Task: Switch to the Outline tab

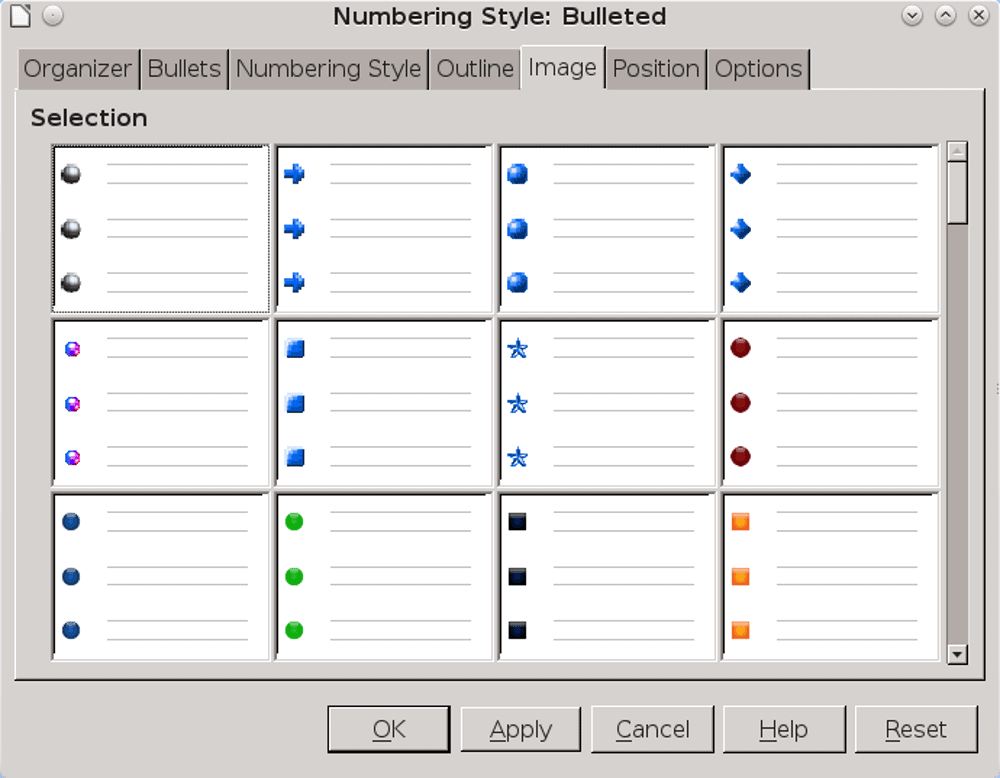Action: 475,69
